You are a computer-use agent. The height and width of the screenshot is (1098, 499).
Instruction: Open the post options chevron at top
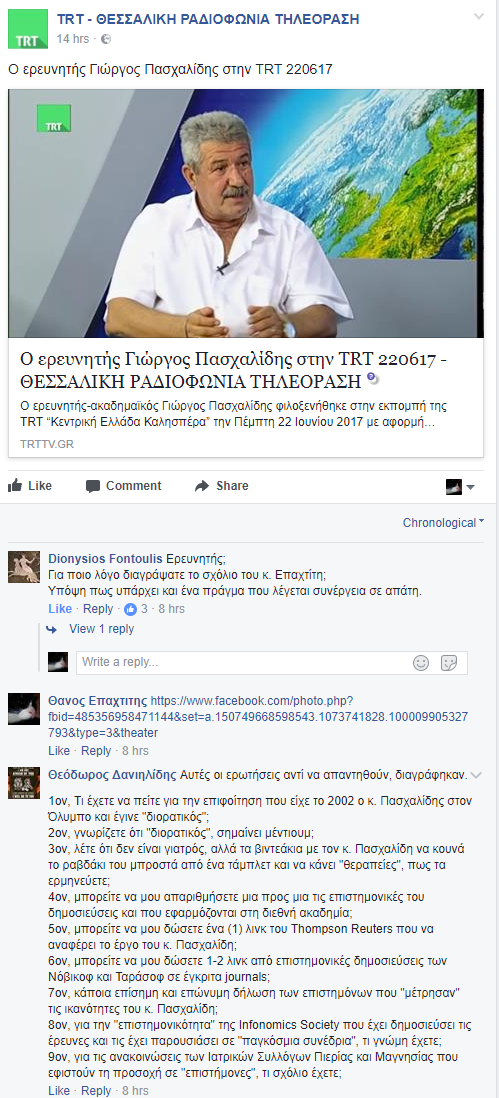point(479,16)
